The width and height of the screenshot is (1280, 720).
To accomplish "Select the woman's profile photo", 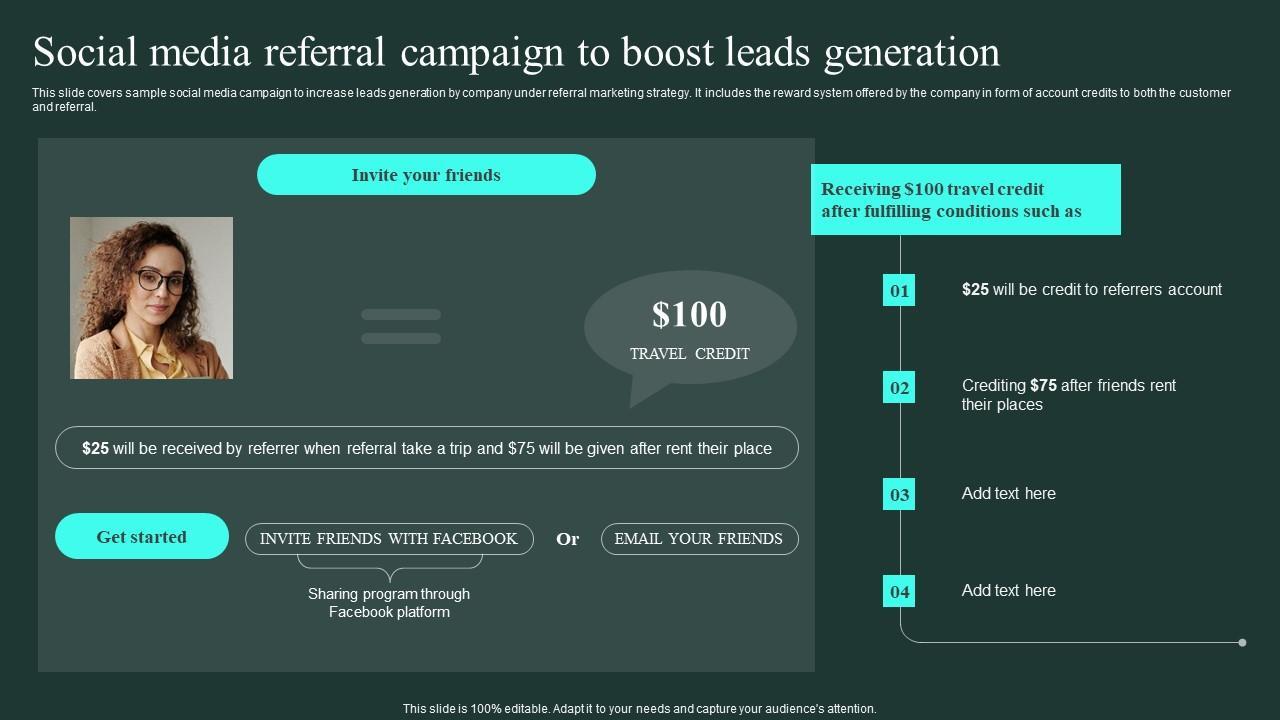I will pyautogui.click(x=151, y=298).
